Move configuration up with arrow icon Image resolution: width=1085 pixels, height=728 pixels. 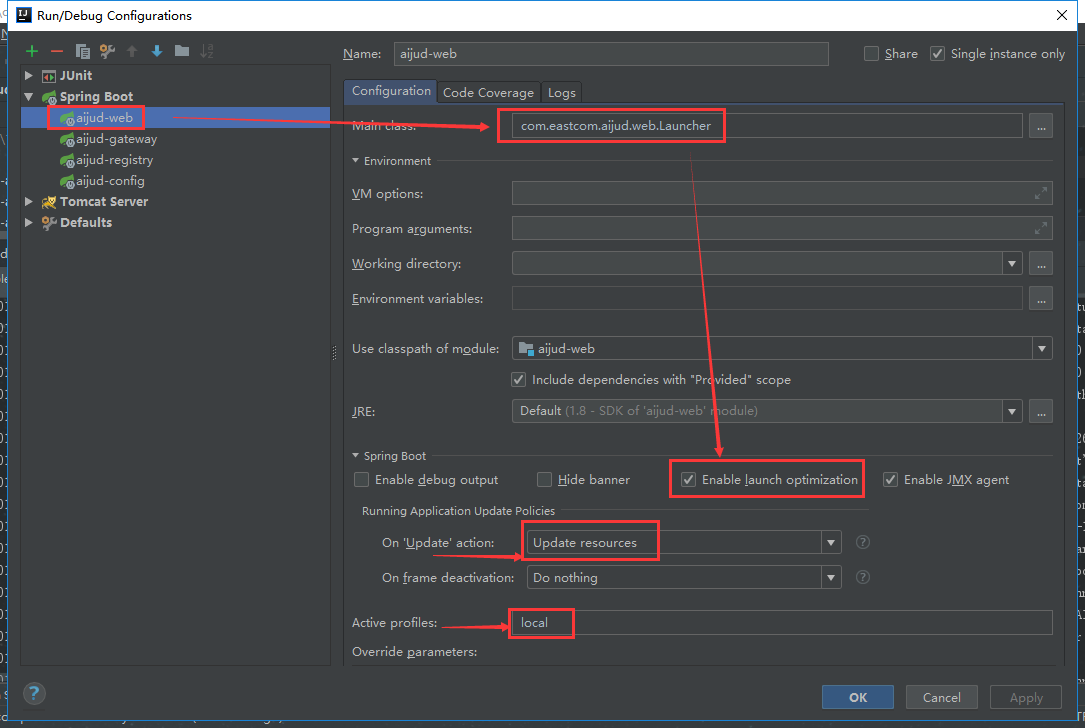point(132,51)
